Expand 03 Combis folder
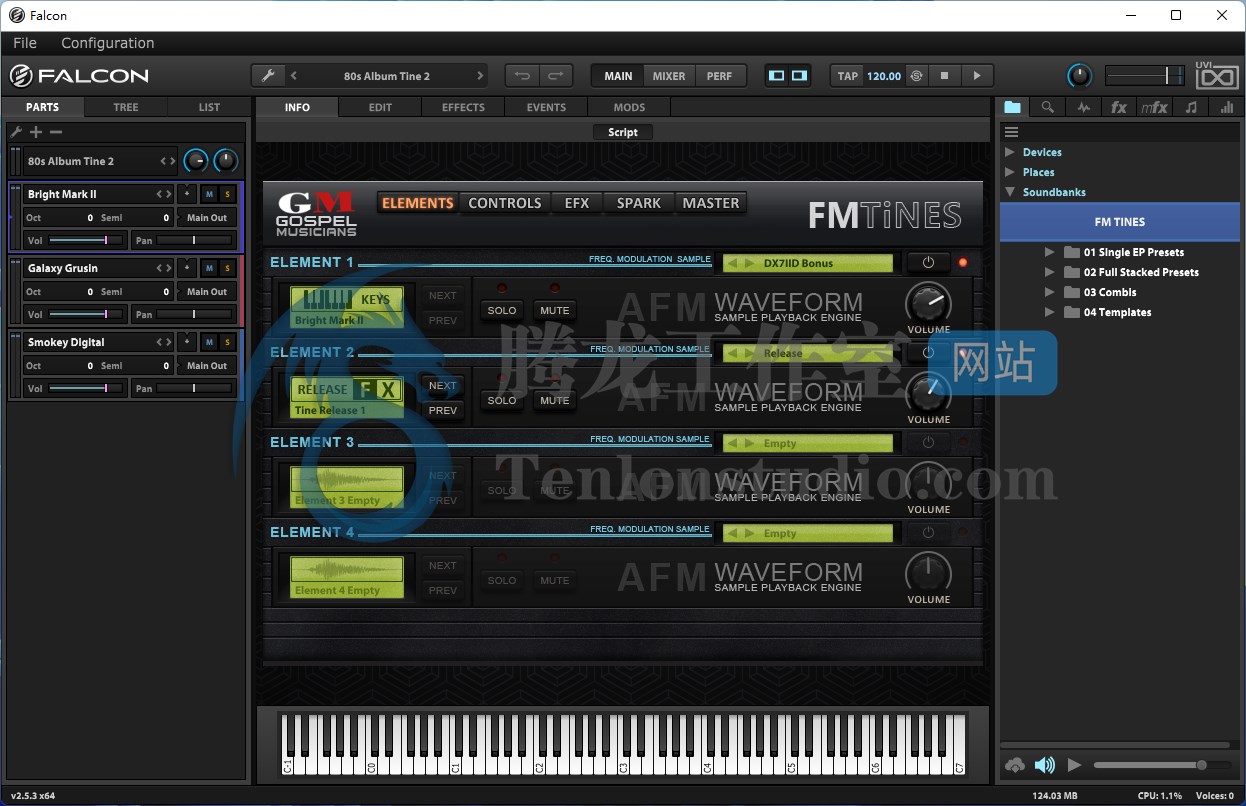Image resolution: width=1246 pixels, height=806 pixels. point(1049,292)
